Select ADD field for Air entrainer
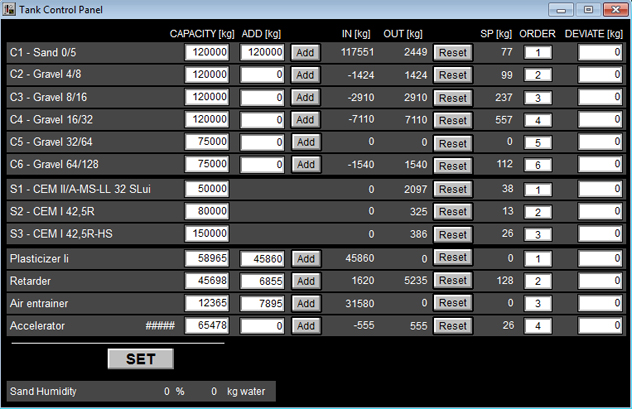 click(x=262, y=303)
